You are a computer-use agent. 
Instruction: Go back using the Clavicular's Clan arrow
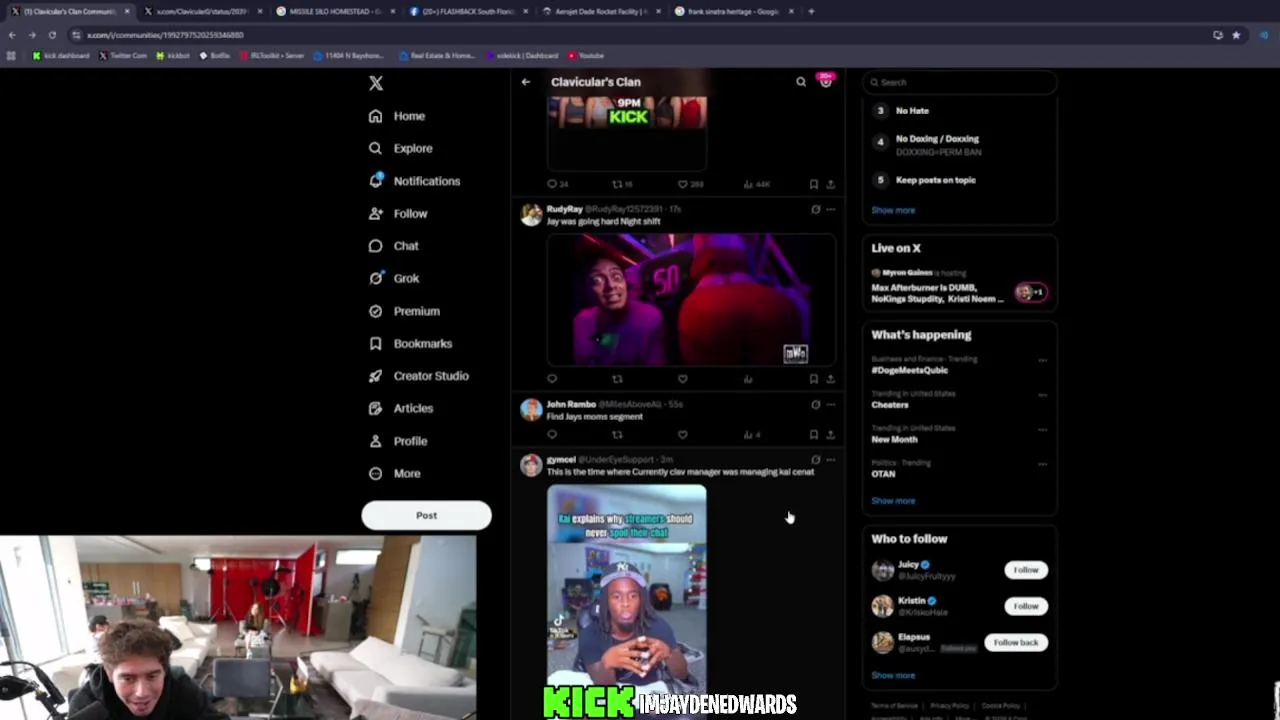pos(526,82)
